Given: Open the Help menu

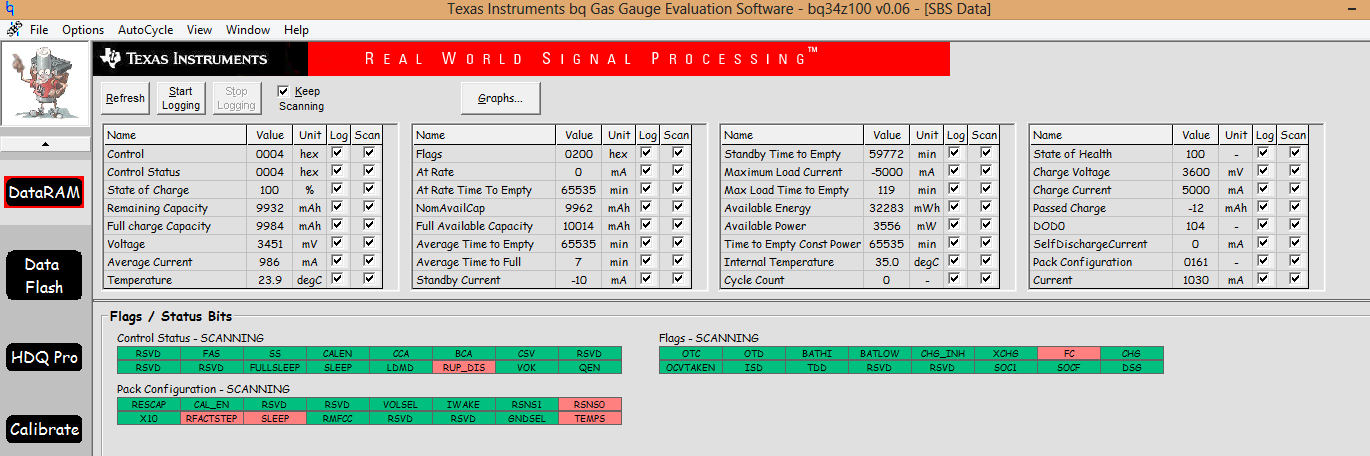Looking at the screenshot, I should (x=296, y=30).
